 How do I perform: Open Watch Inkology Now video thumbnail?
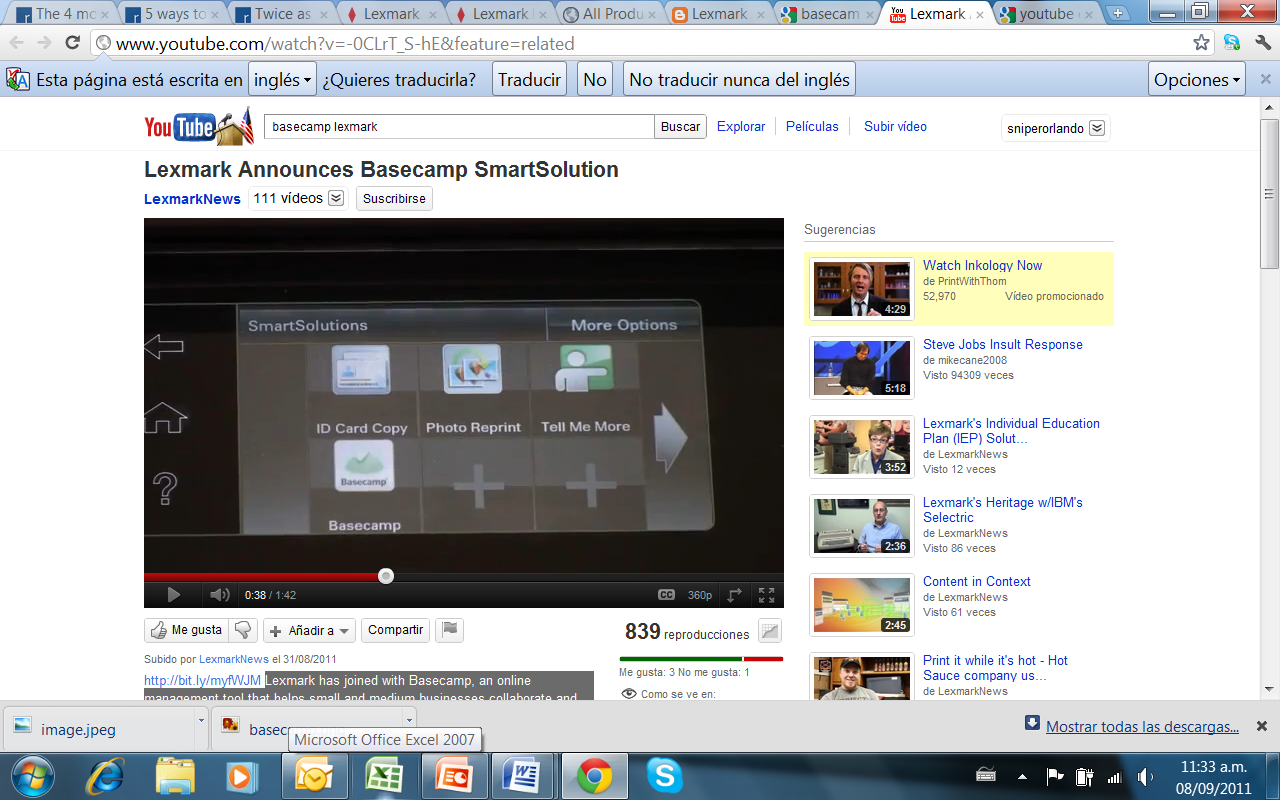tap(861, 289)
